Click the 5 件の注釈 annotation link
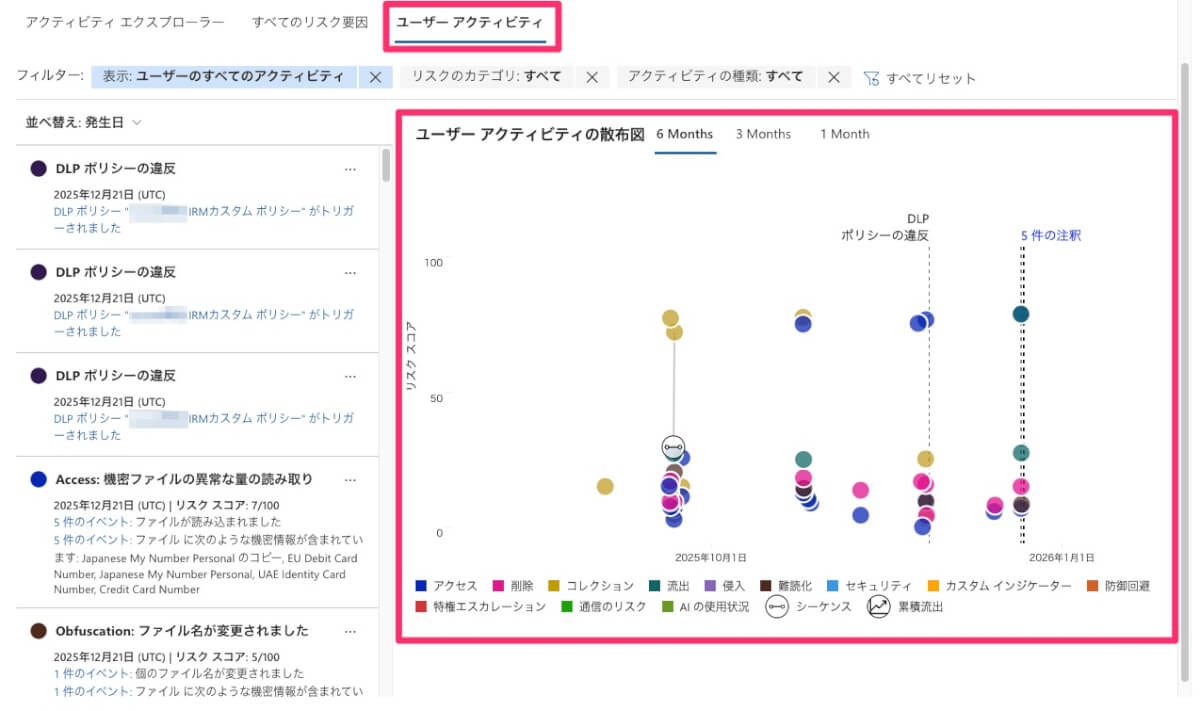This screenshot has width=1200, height=711. click(x=1050, y=236)
